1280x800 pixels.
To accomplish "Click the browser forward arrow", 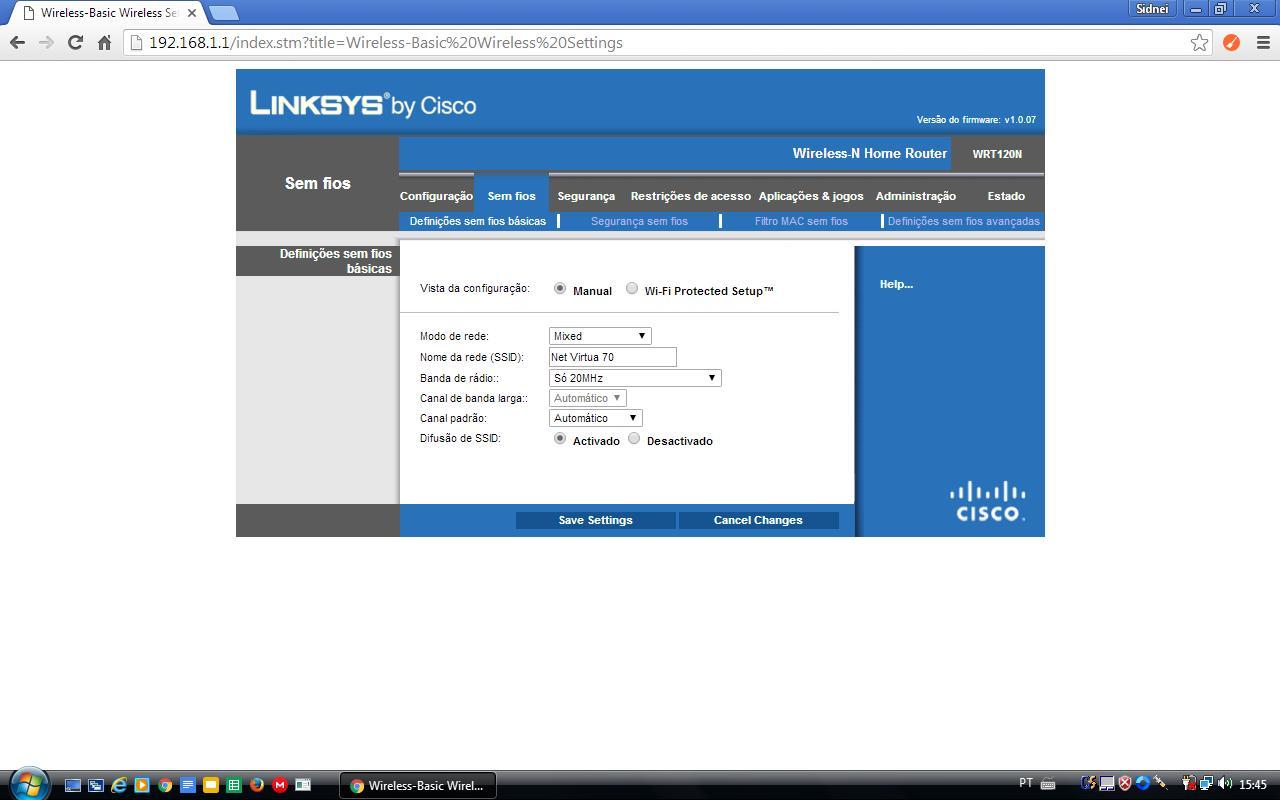I will point(46,42).
